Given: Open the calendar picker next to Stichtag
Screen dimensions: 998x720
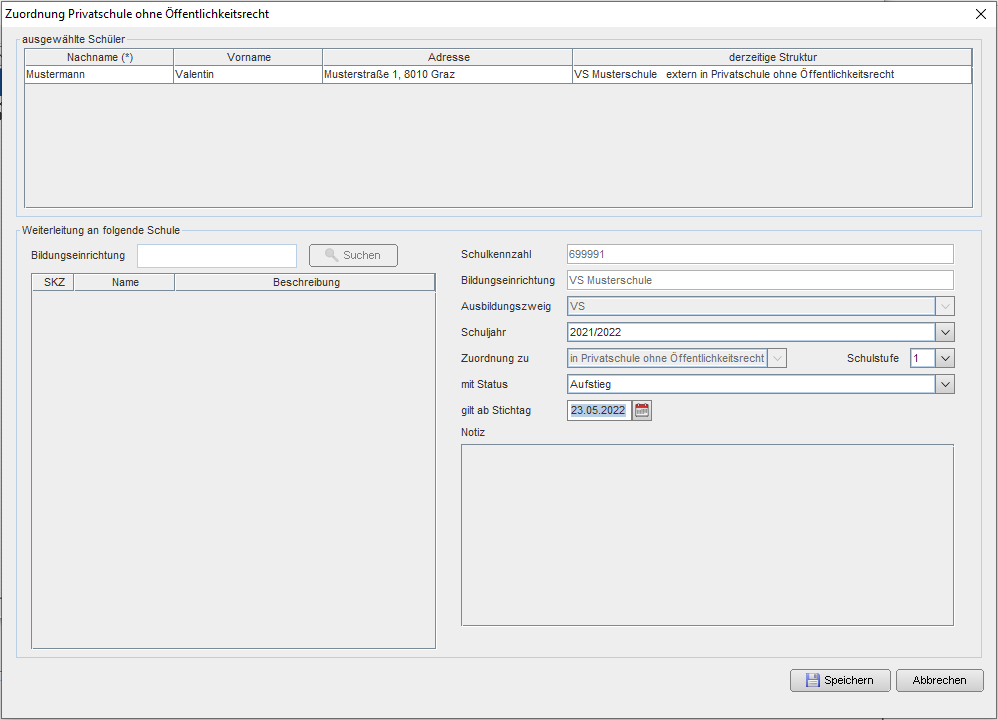Looking at the screenshot, I should (642, 410).
